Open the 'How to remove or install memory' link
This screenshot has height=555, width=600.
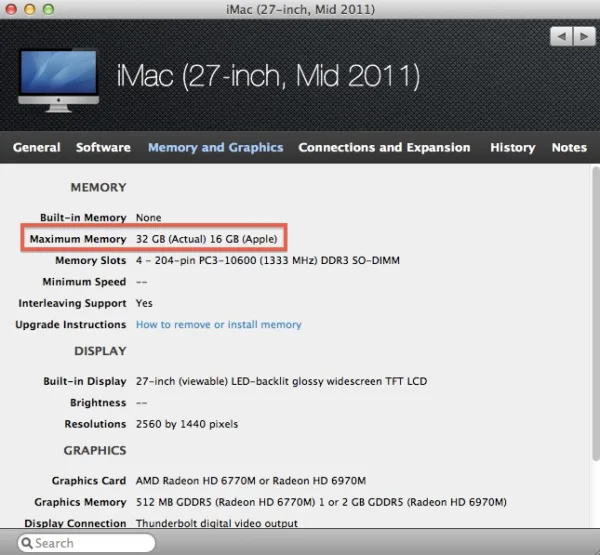[x=218, y=325]
